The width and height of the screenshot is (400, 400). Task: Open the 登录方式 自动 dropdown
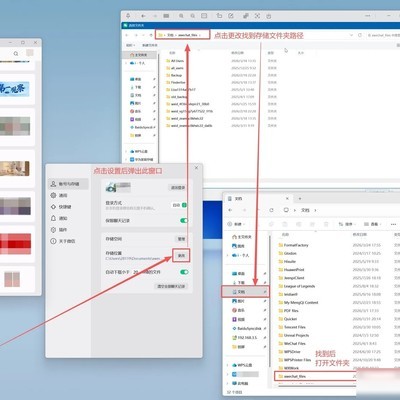(179, 205)
